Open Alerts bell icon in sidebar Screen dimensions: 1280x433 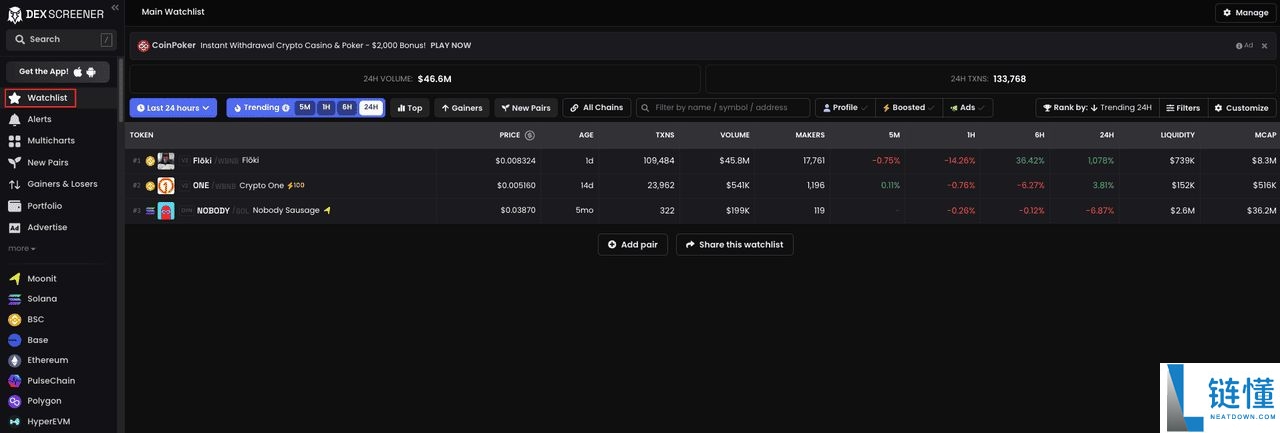pyautogui.click(x=15, y=119)
